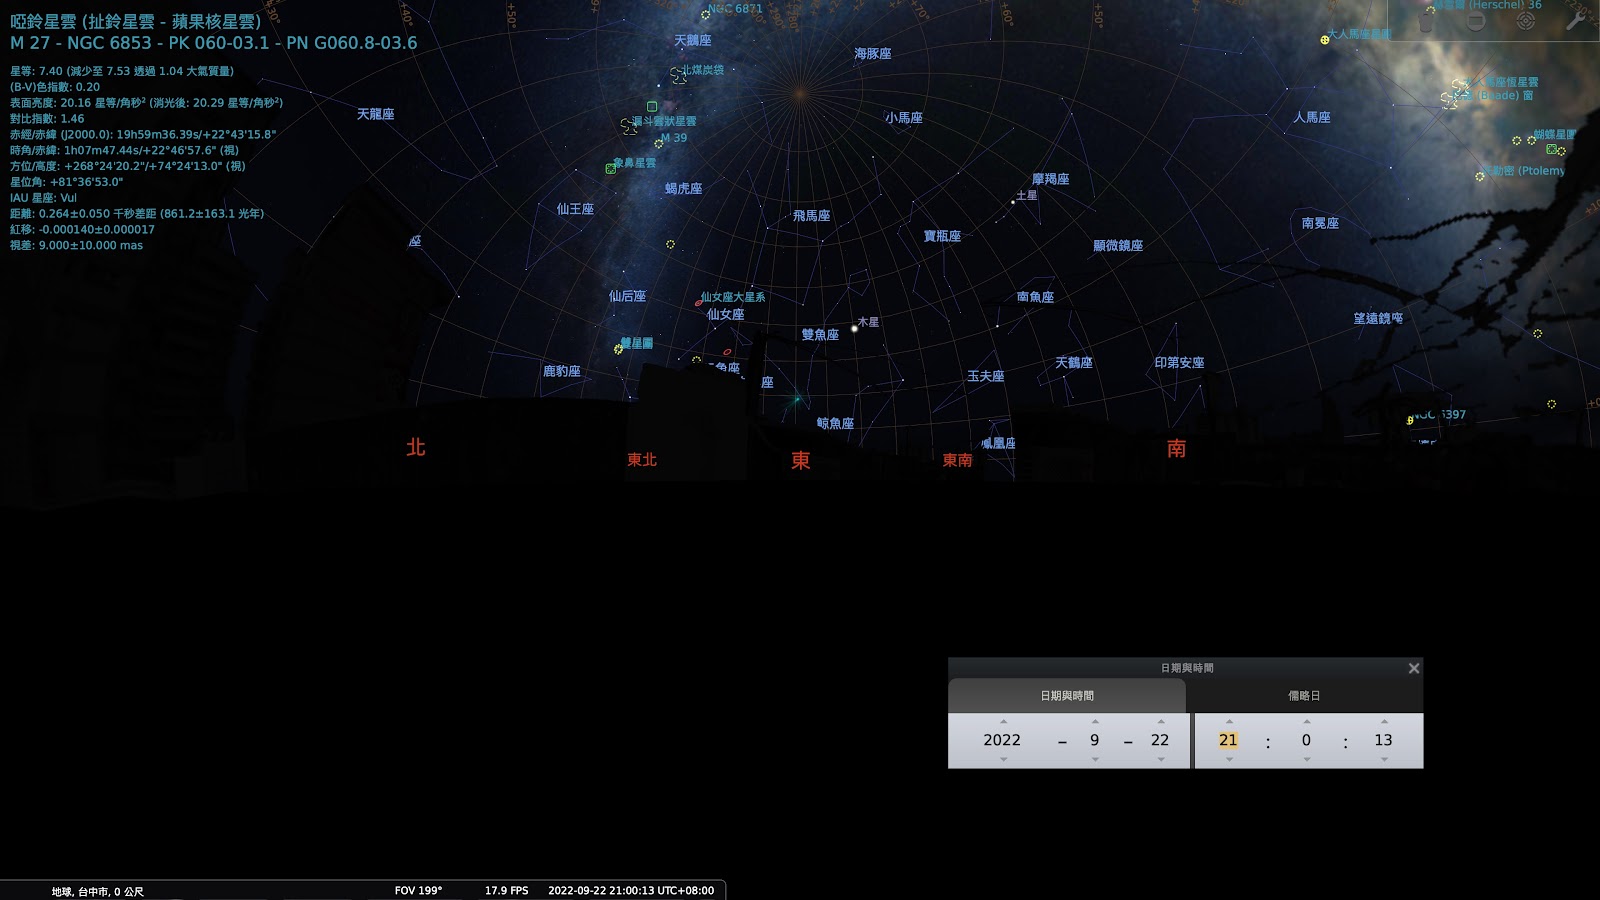Image resolution: width=1600 pixels, height=900 pixels.
Task: Click the 仙王座 constellation label
Action: tap(575, 209)
